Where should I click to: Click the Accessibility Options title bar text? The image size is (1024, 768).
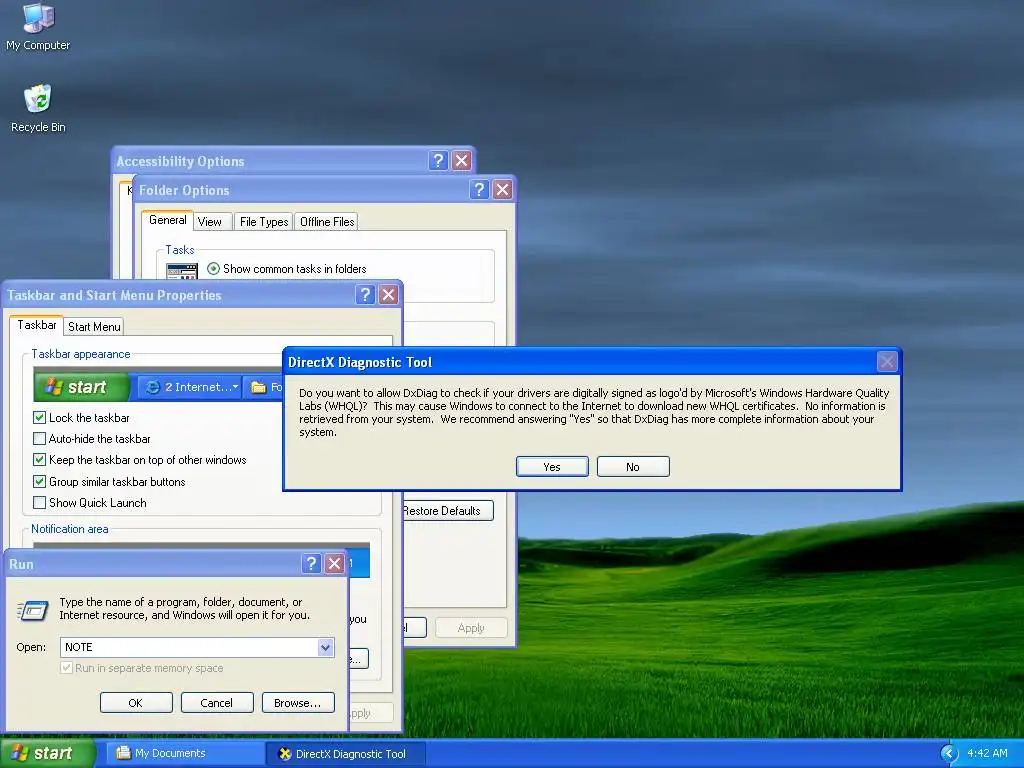pos(180,161)
